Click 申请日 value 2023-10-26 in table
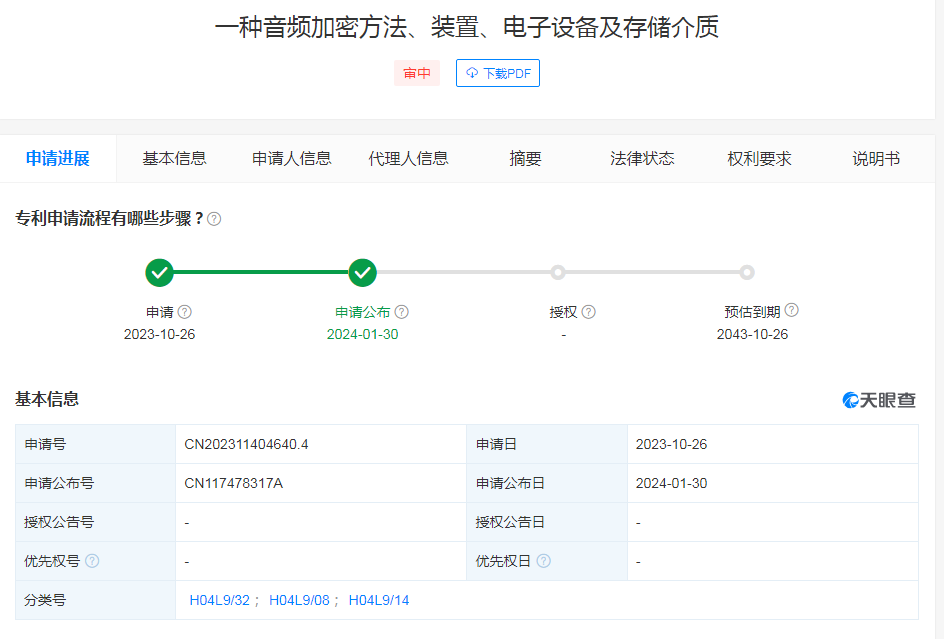 (671, 444)
